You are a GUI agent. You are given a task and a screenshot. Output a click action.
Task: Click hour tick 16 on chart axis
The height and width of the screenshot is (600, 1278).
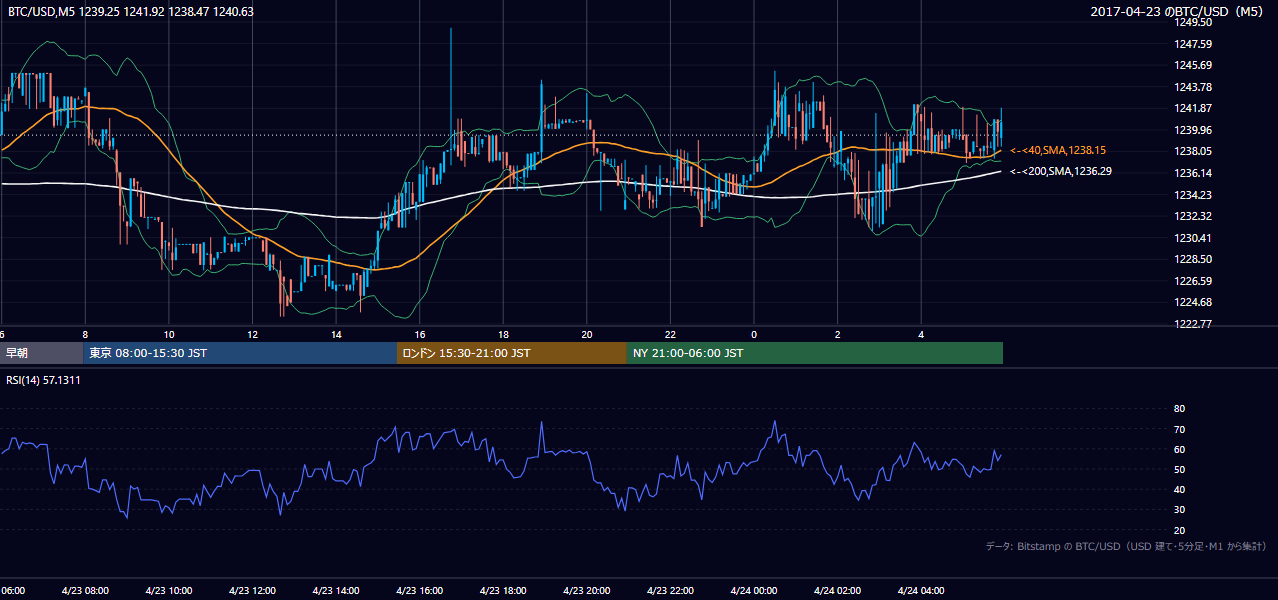(x=419, y=334)
